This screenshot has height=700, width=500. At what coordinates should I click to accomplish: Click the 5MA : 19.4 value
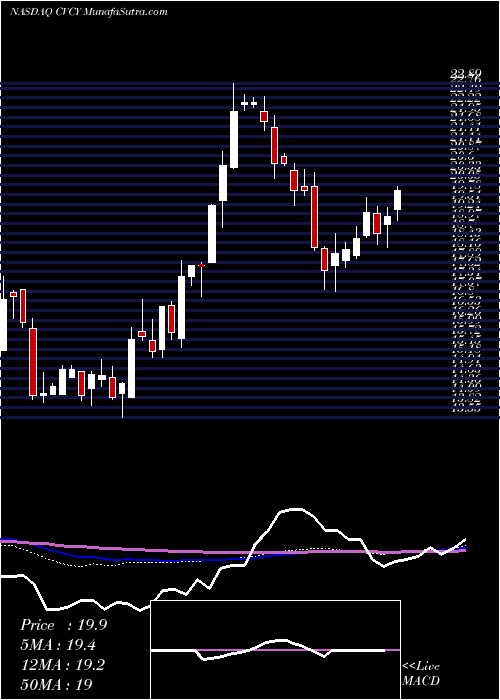pyautogui.click(x=58, y=645)
